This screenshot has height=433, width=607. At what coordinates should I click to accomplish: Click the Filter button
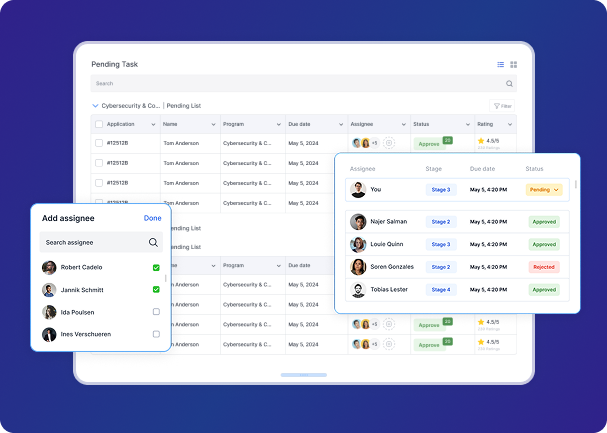[502, 105]
